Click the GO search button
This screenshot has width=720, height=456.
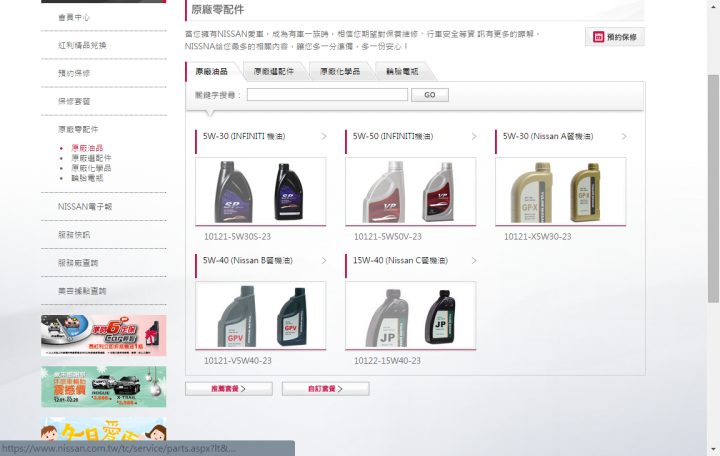pos(430,95)
